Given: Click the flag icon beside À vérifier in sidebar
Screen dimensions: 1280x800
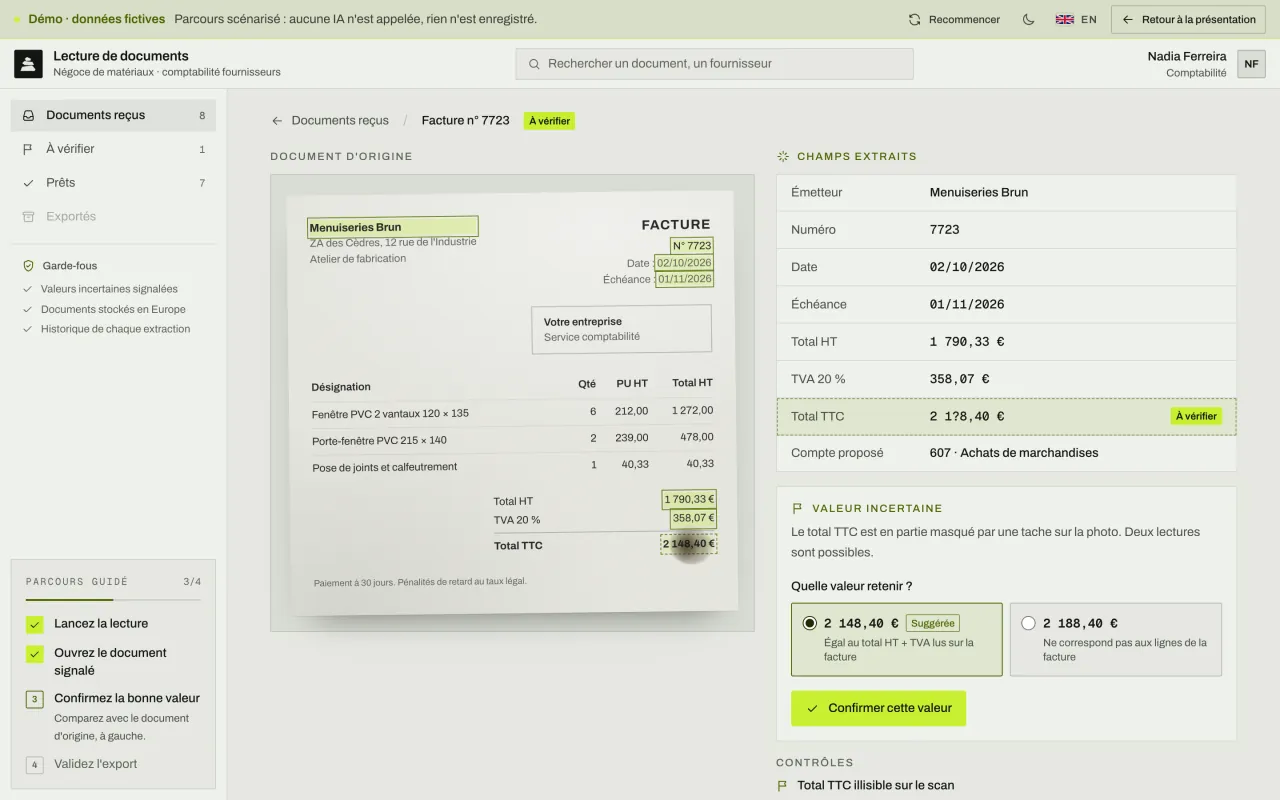Looking at the screenshot, I should click(x=28, y=149).
